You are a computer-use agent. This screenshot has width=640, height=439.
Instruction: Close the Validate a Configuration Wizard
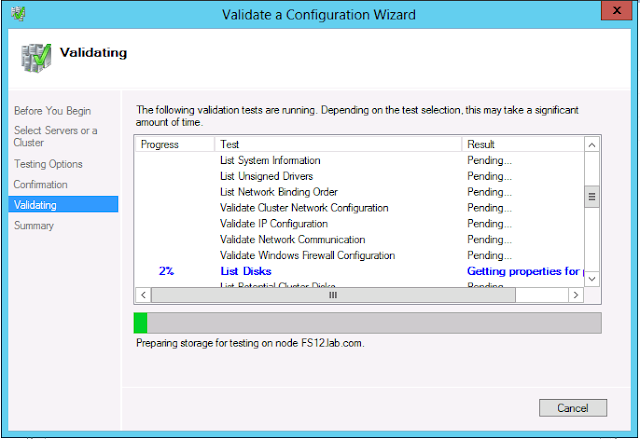pyautogui.click(x=616, y=10)
